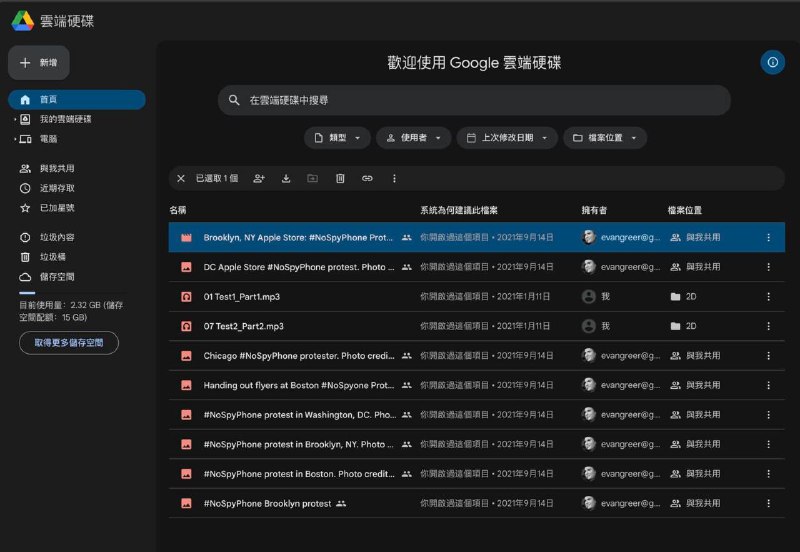Clear selection with the X icon
This screenshot has width=800, height=552.
pos(181,179)
